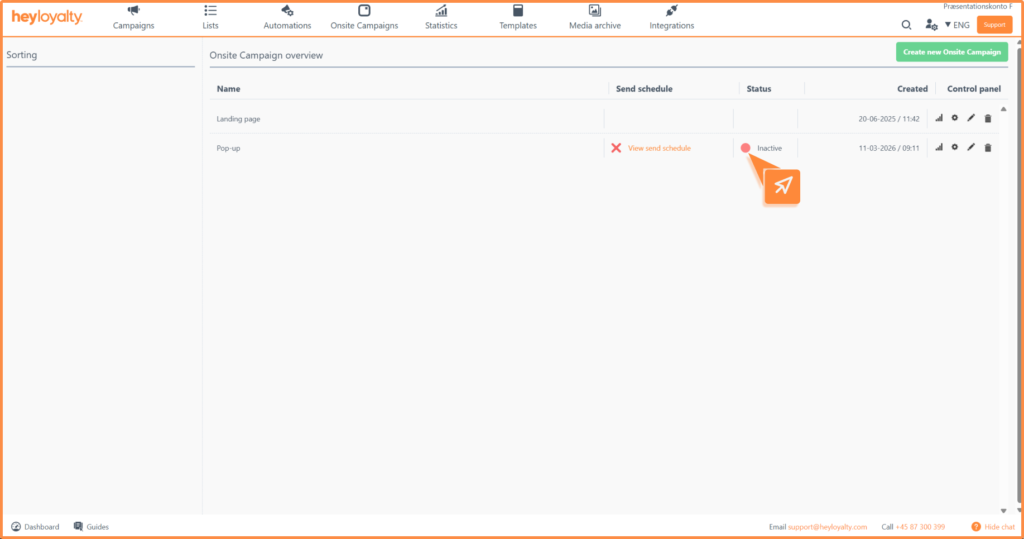The image size is (1024, 539).
Task: Toggle the Pop-up Inactive status indicator
Action: coord(746,148)
